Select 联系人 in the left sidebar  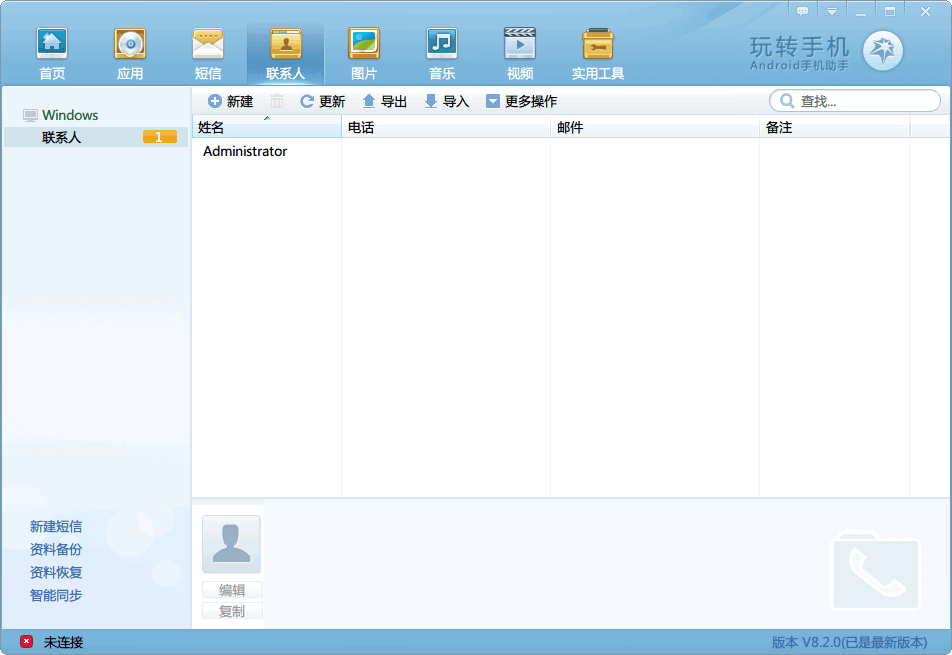point(96,137)
